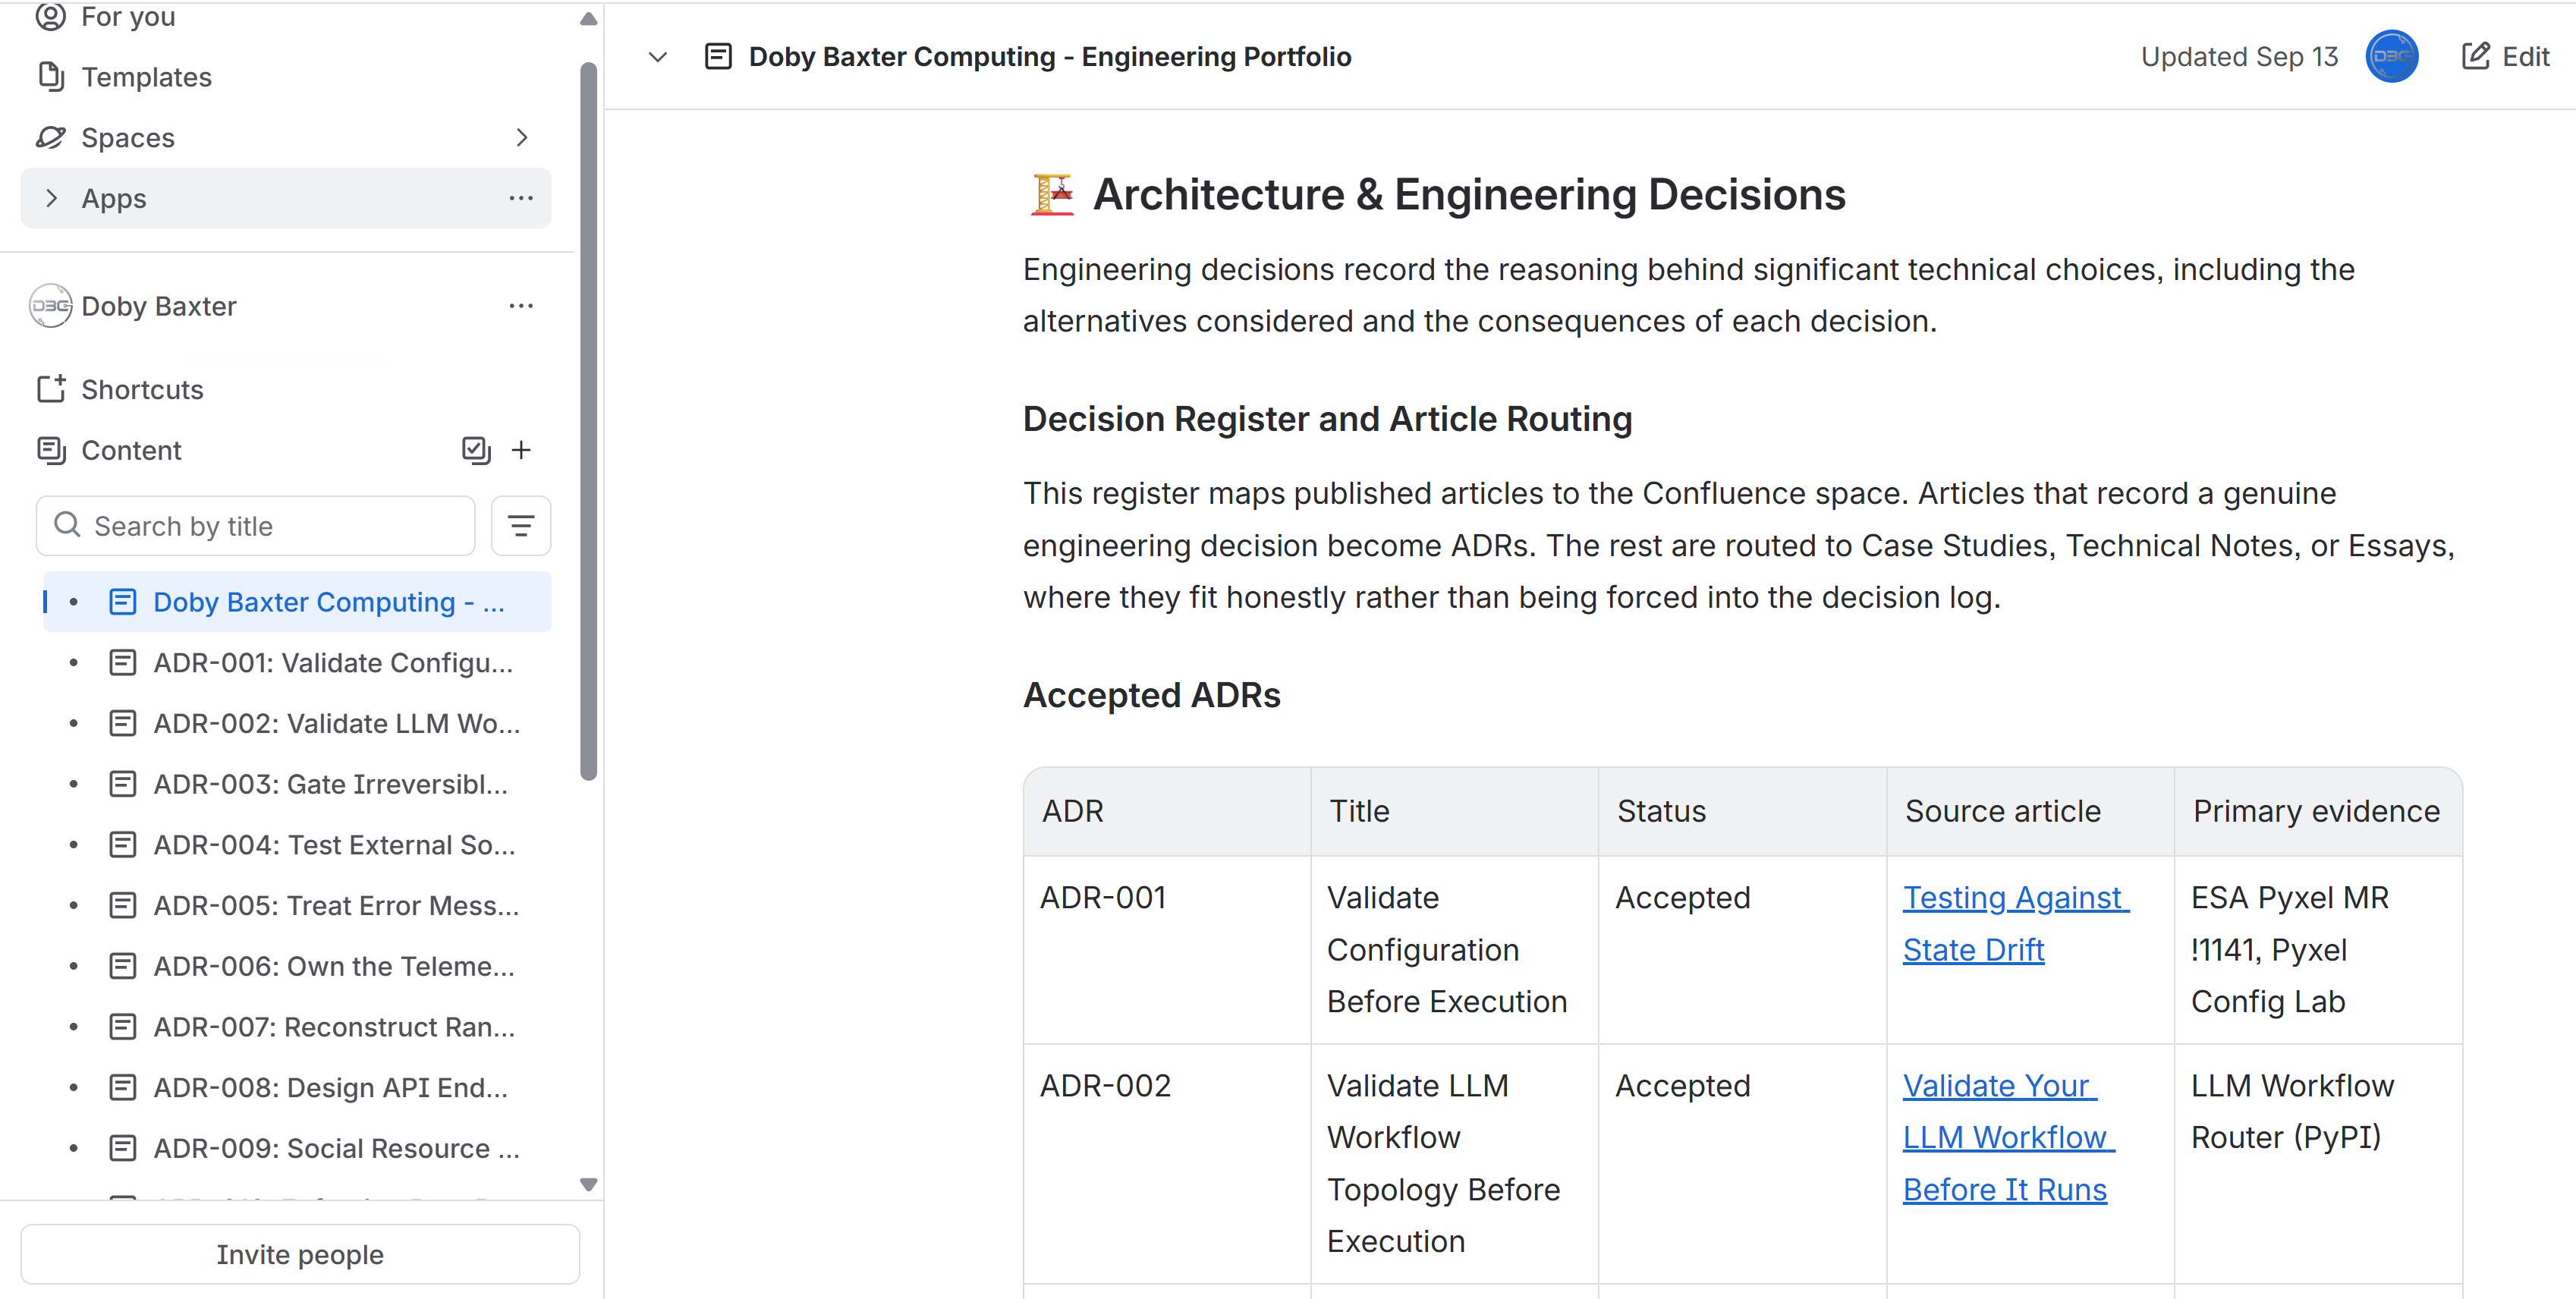Follow the Testing Against State Drift link
Screen dimensions: 2576x1299
pos(2016,924)
